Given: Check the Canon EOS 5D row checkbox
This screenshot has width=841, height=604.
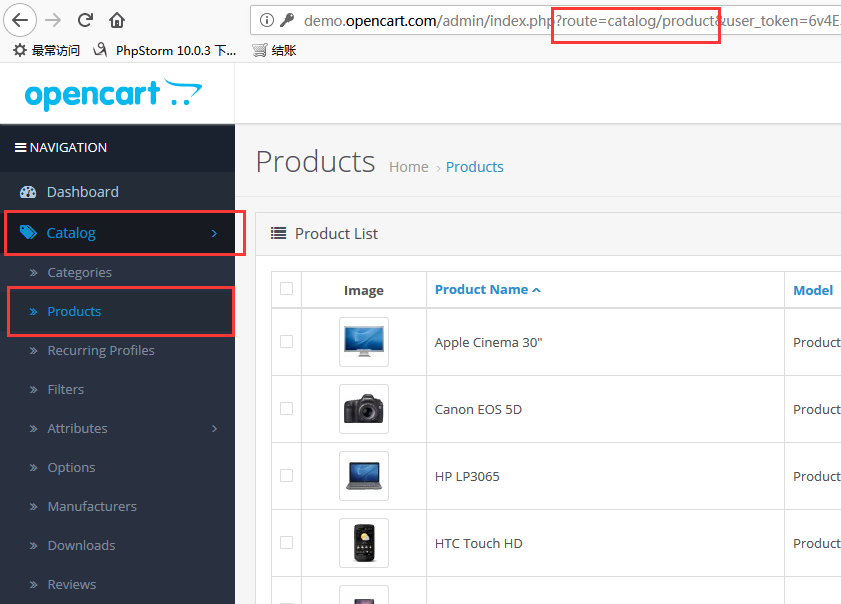Looking at the screenshot, I should pos(286,409).
